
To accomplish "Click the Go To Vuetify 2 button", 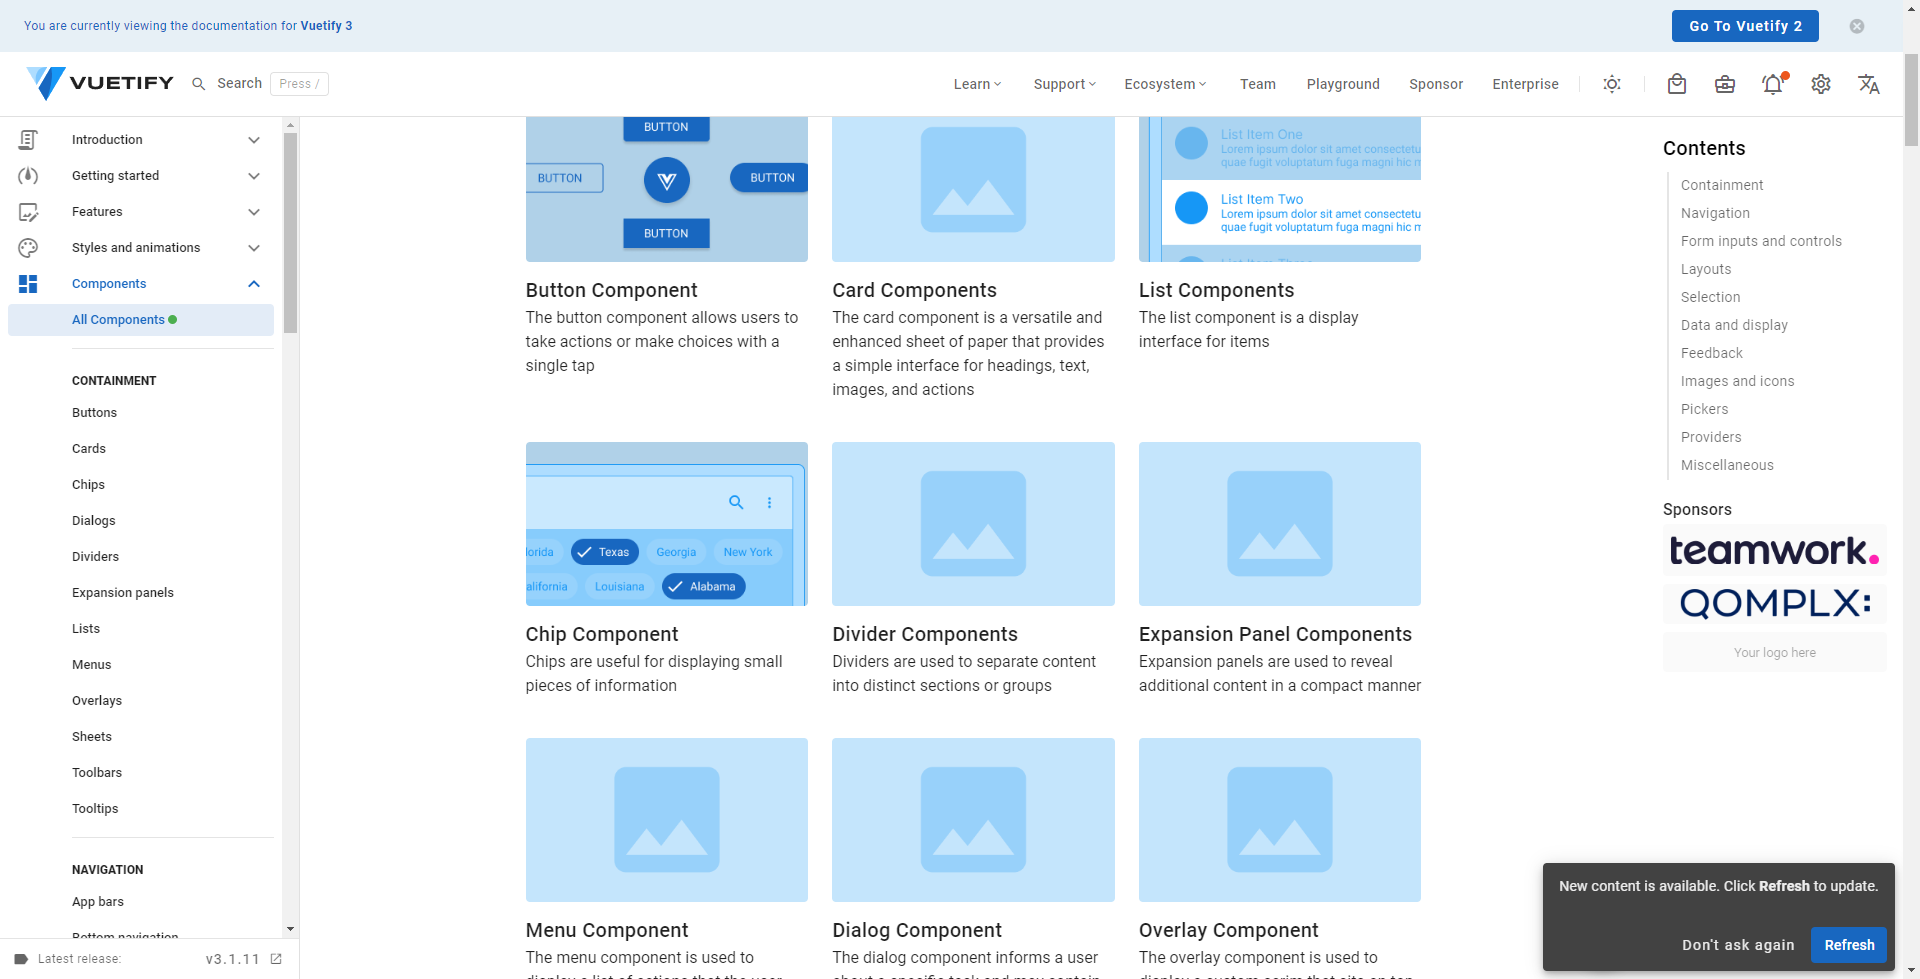I will 1745,26.
